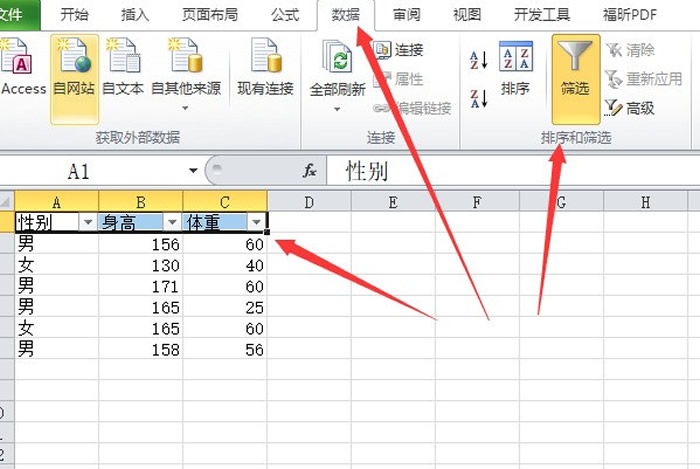The height and width of the screenshot is (469, 700).
Task: Switch to the 福昕PDF tab
Action: tap(630, 15)
